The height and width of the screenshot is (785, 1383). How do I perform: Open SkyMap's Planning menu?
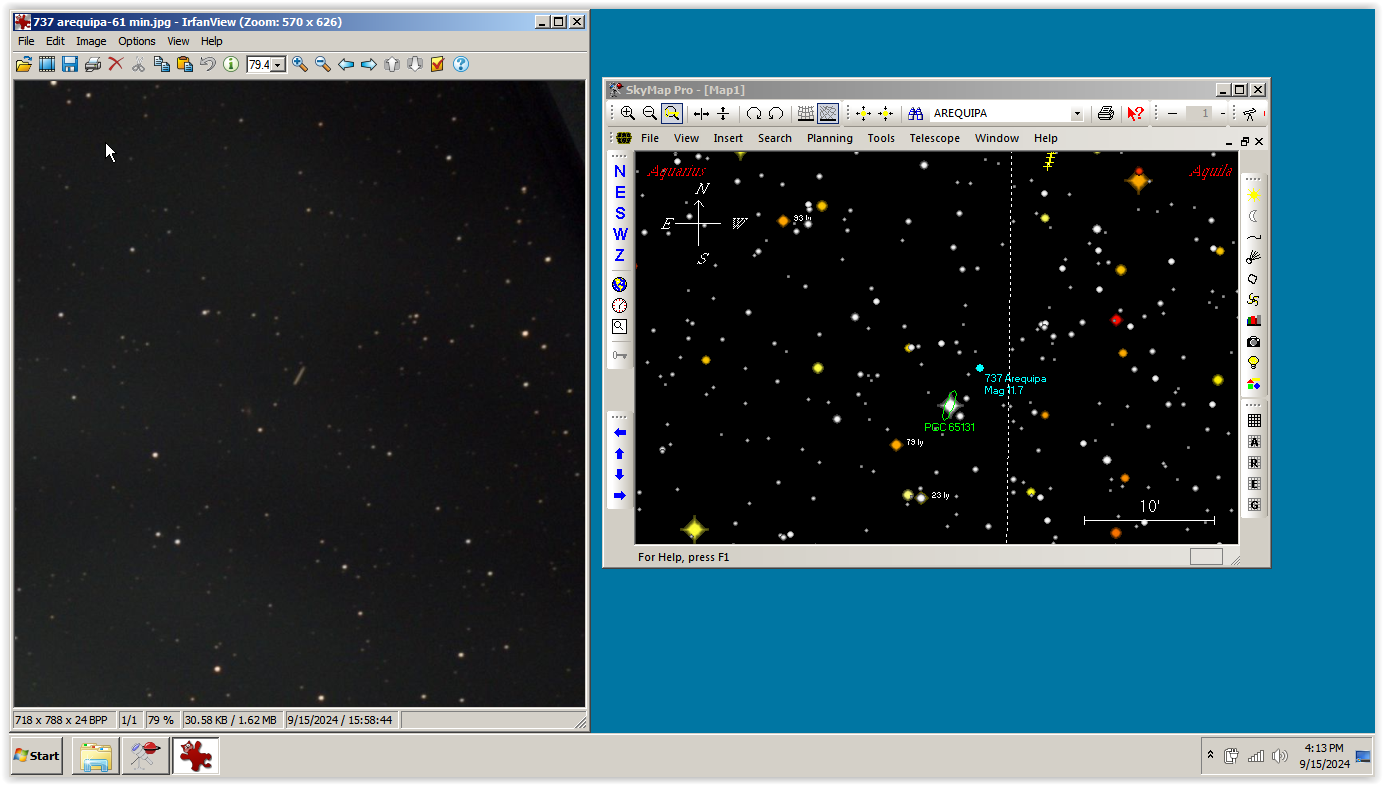[x=830, y=138]
